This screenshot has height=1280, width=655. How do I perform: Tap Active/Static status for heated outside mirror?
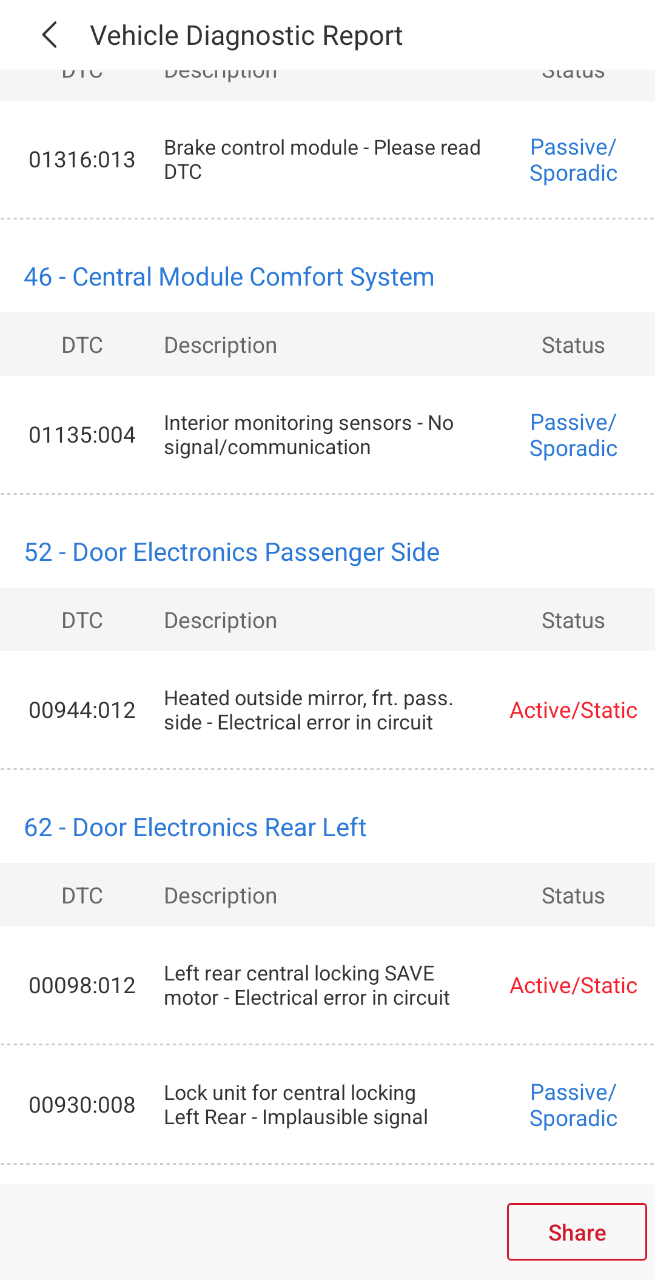(573, 710)
